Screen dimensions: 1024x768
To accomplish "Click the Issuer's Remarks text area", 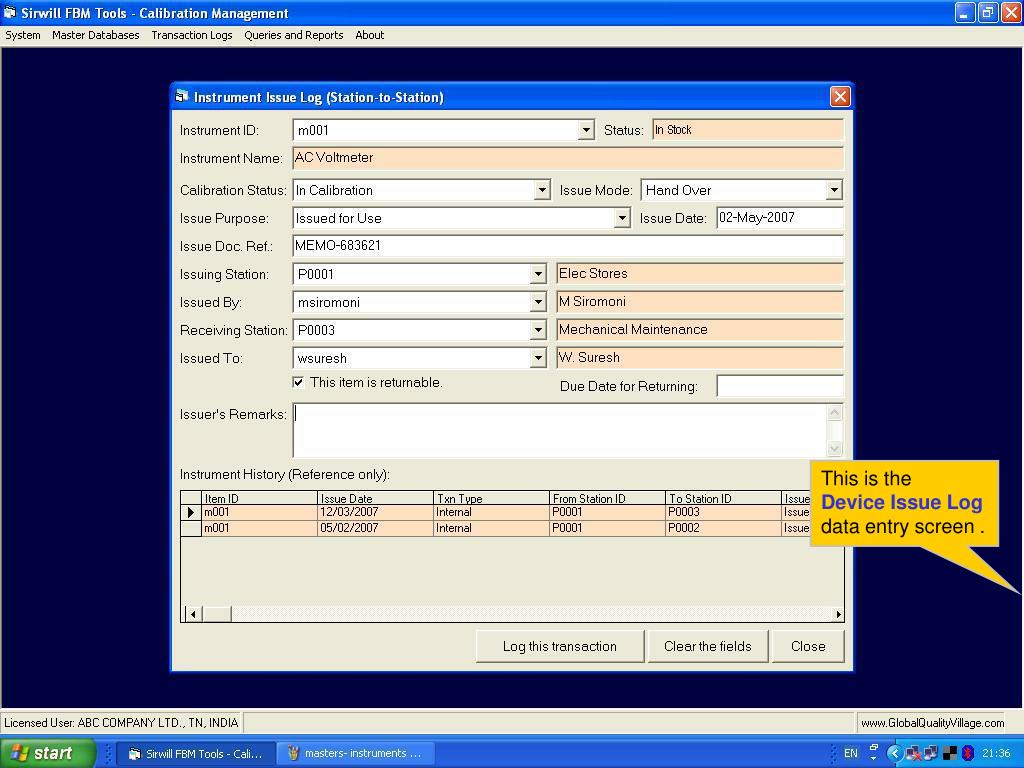I will point(560,430).
